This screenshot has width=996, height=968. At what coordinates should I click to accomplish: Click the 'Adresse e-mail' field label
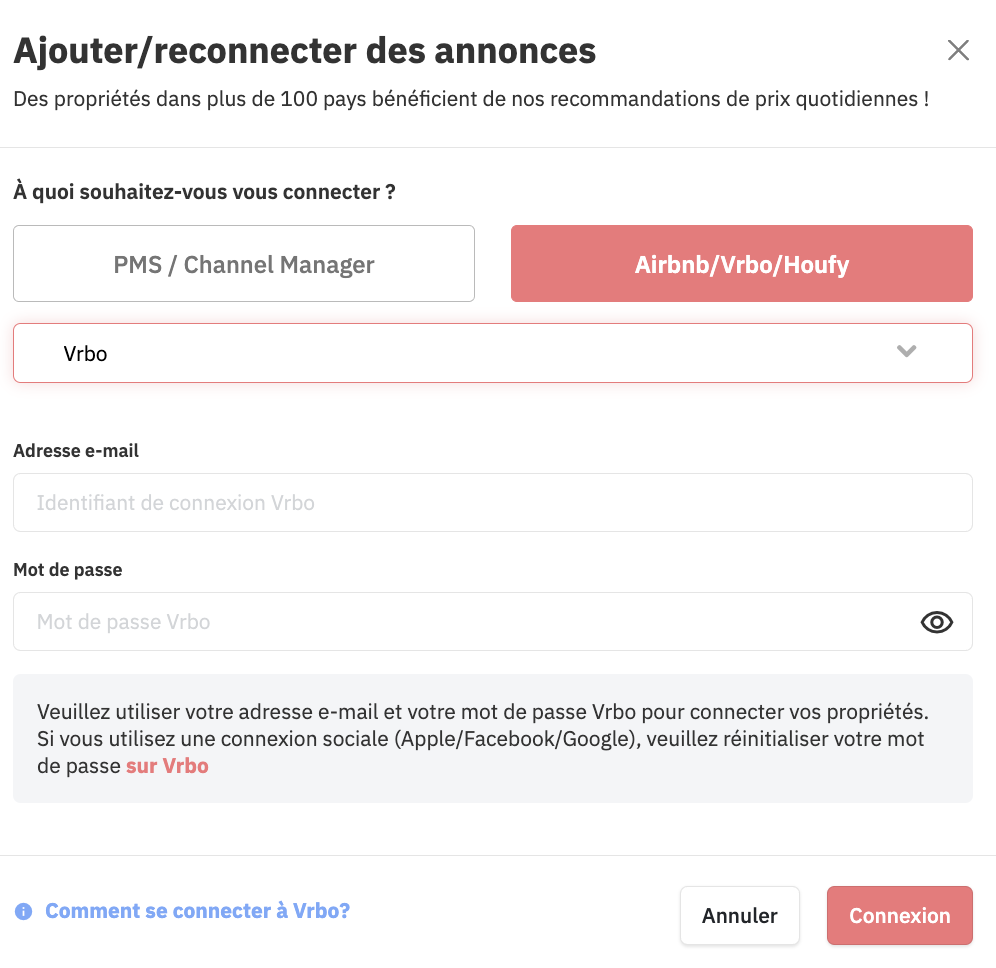pyautogui.click(x=76, y=451)
